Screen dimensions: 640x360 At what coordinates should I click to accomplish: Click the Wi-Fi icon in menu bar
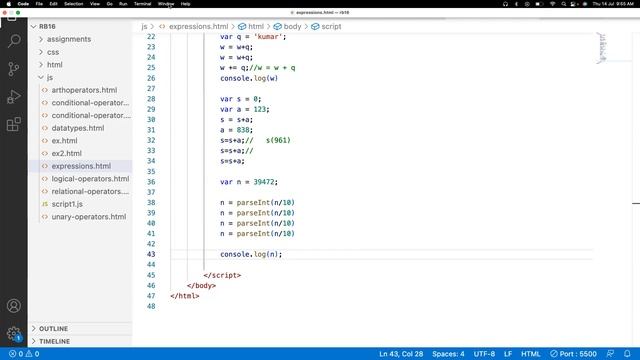pyautogui.click(x=553, y=4)
